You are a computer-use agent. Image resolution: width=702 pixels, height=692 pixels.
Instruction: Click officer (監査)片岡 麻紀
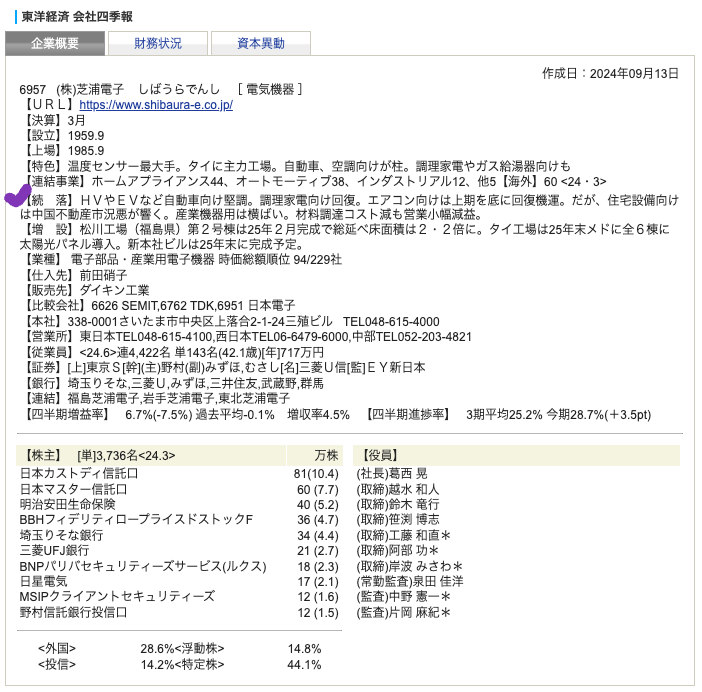tap(403, 612)
